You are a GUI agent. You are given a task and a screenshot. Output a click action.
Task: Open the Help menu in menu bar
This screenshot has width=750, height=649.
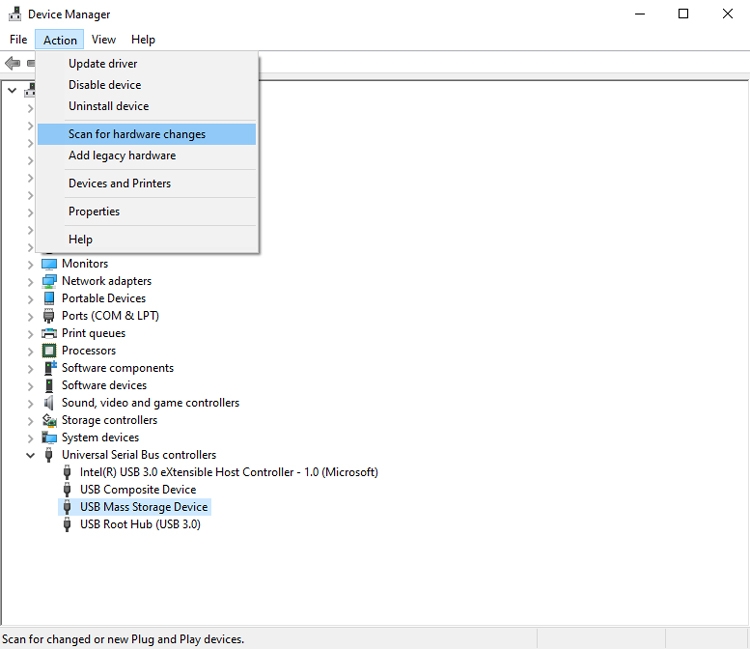(x=143, y=40)
